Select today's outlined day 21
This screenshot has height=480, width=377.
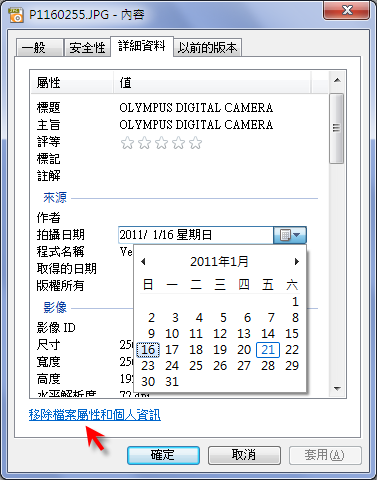point(268,350)
